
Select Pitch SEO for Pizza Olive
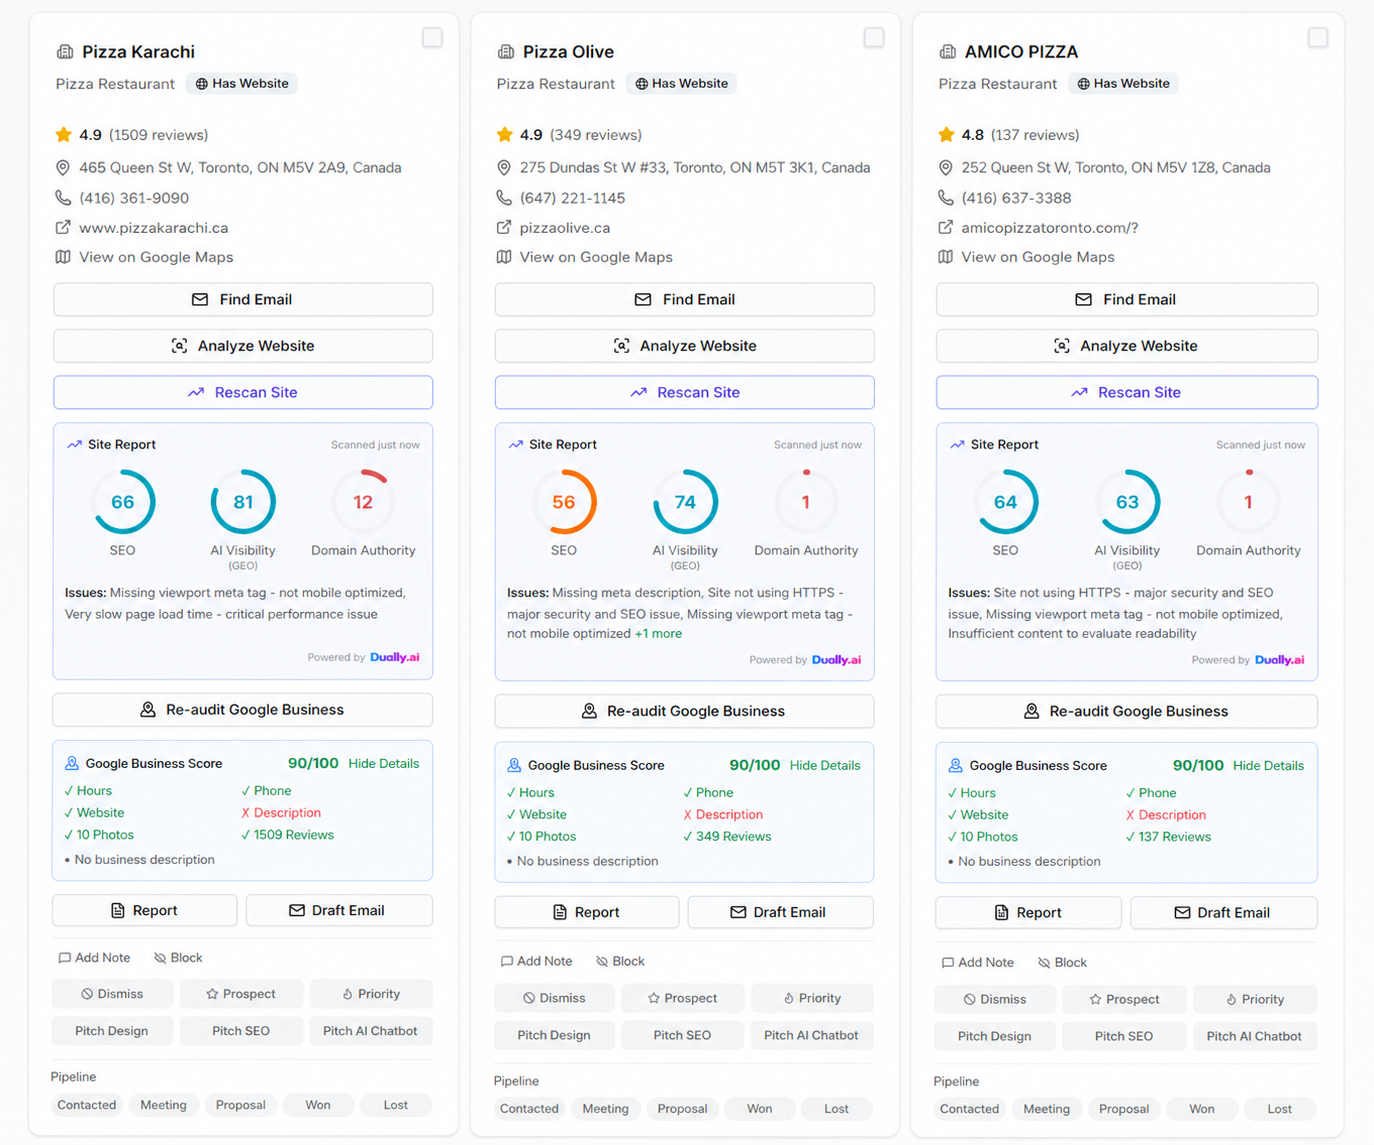pos(682,1035)
